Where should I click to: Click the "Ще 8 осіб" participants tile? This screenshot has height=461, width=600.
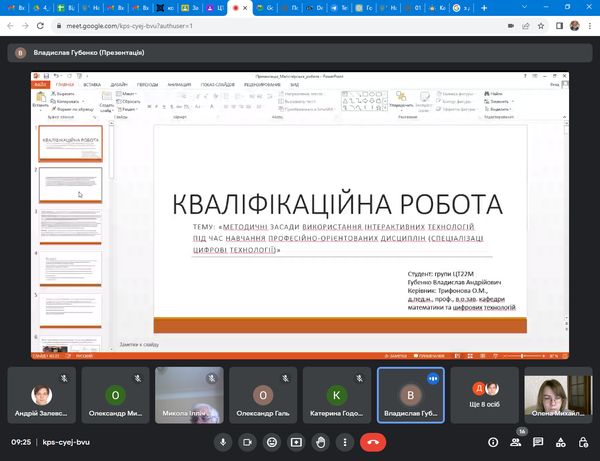pyautogui.click(x=483, y=394)
